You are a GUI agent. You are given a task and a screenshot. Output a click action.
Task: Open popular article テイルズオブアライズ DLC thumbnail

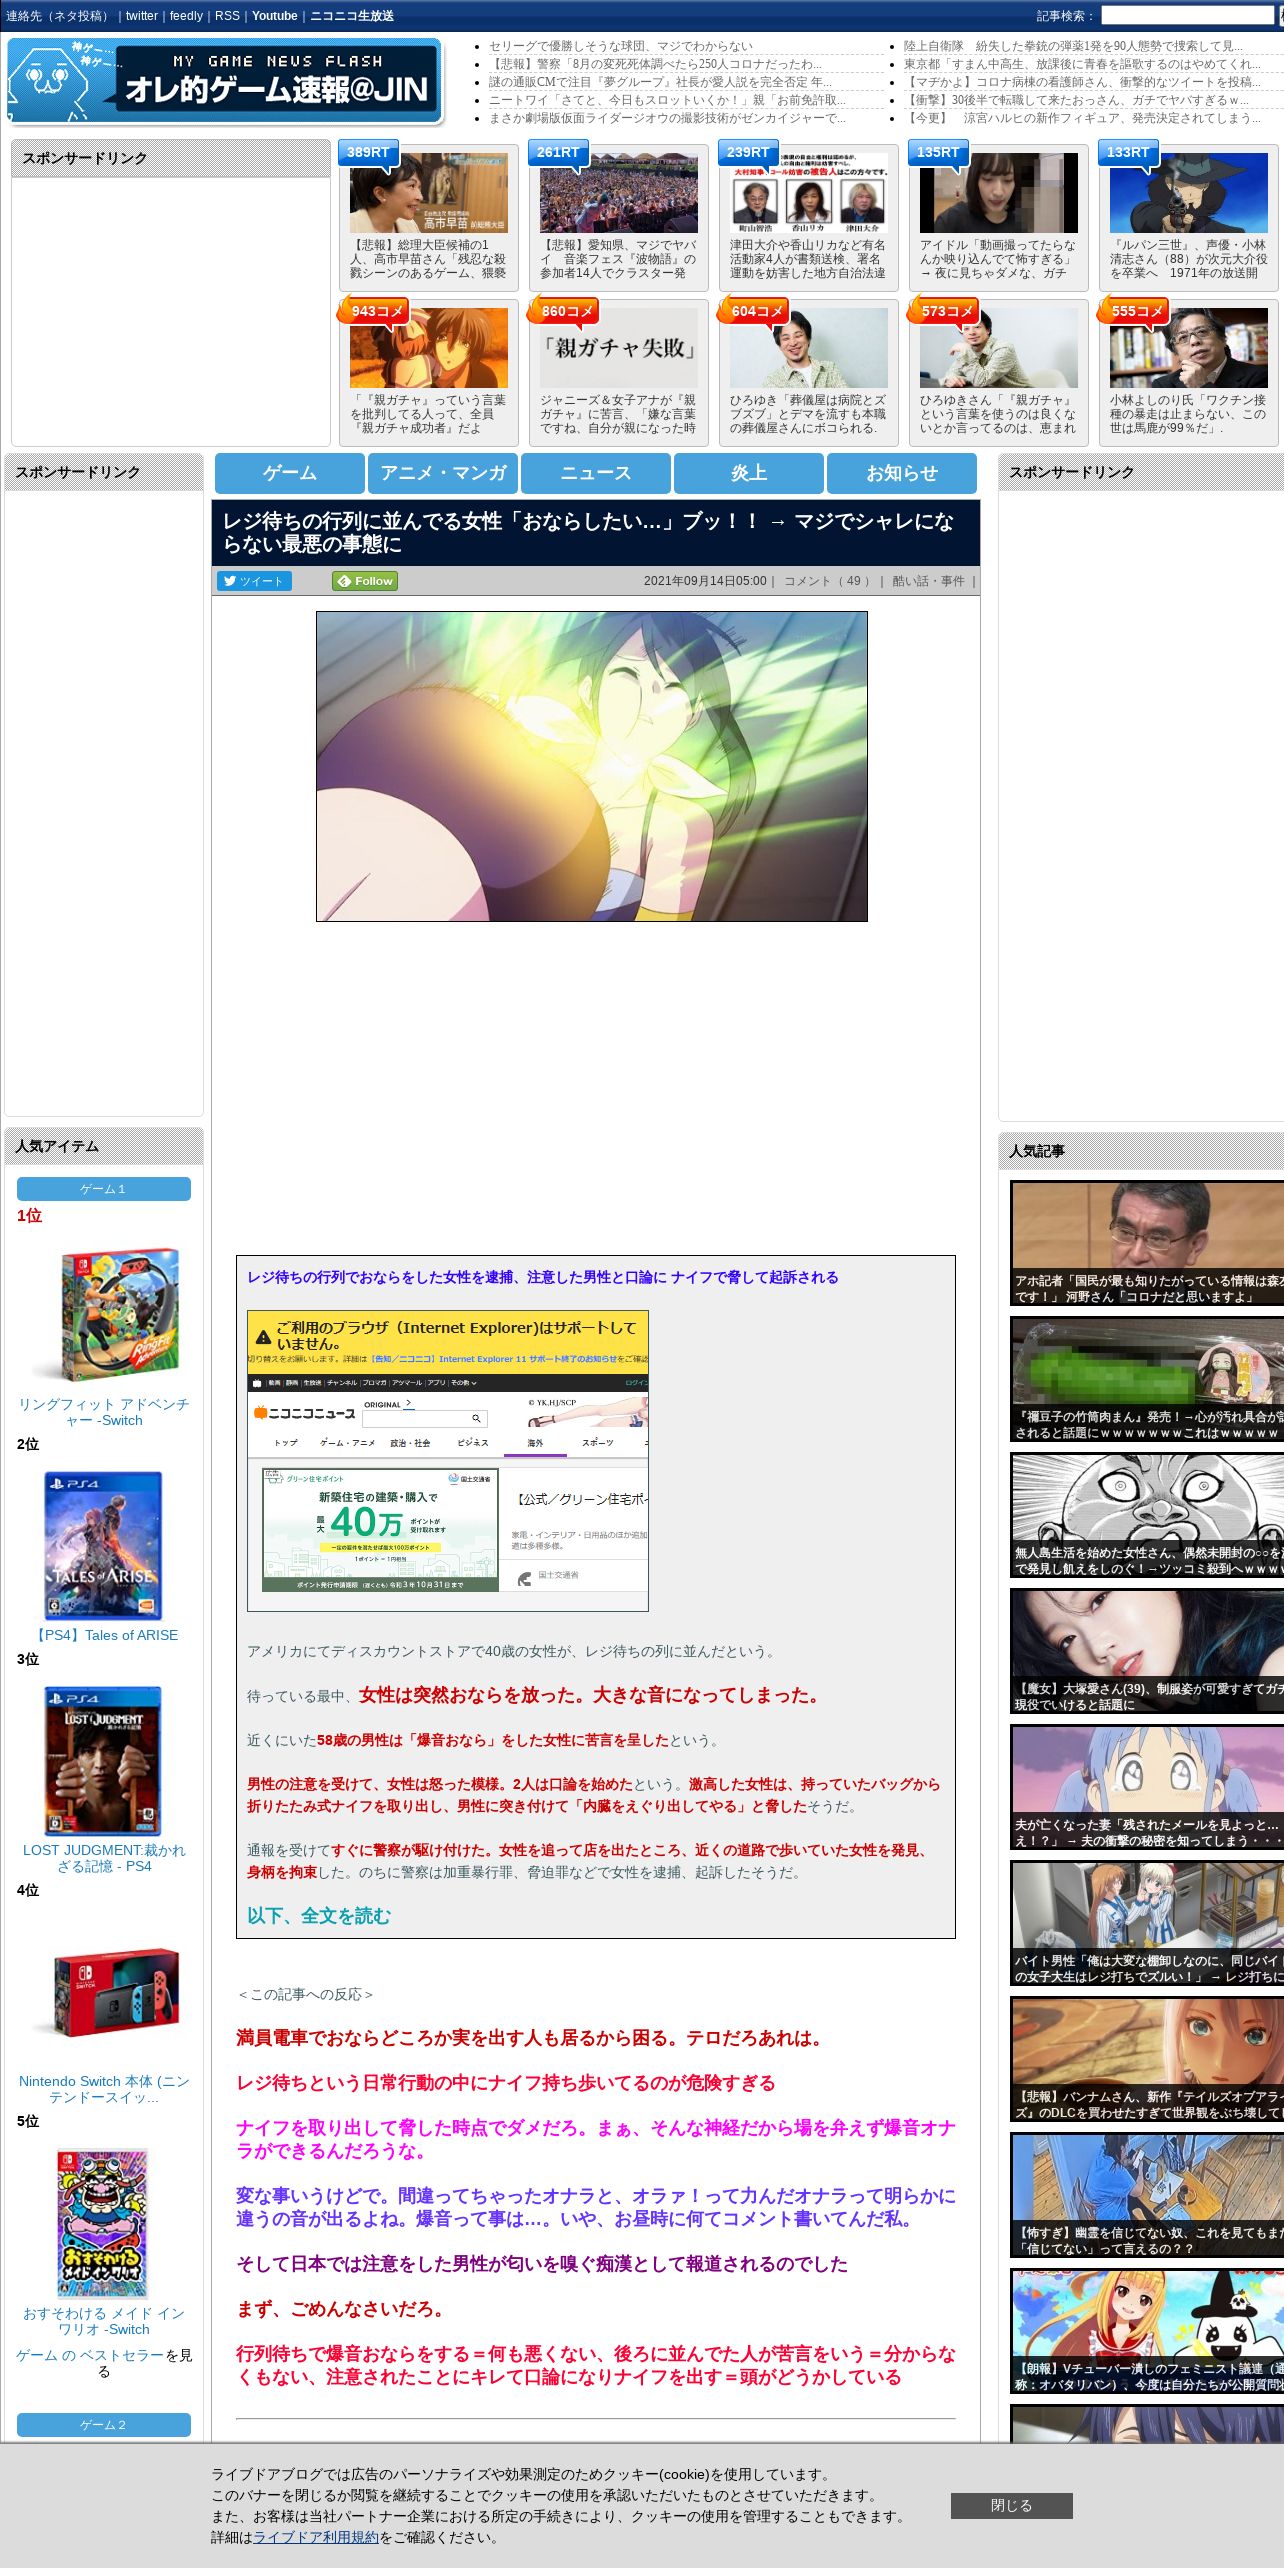tap(1147, 2059)
